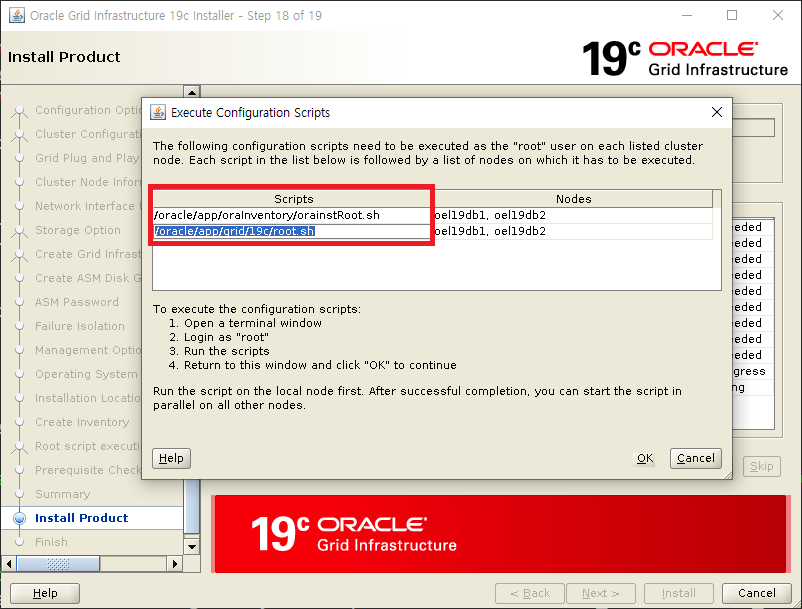Viewport: 802px width, 609px height.
Task: Click the Finish step bullet icon
Action: [19, 542]
